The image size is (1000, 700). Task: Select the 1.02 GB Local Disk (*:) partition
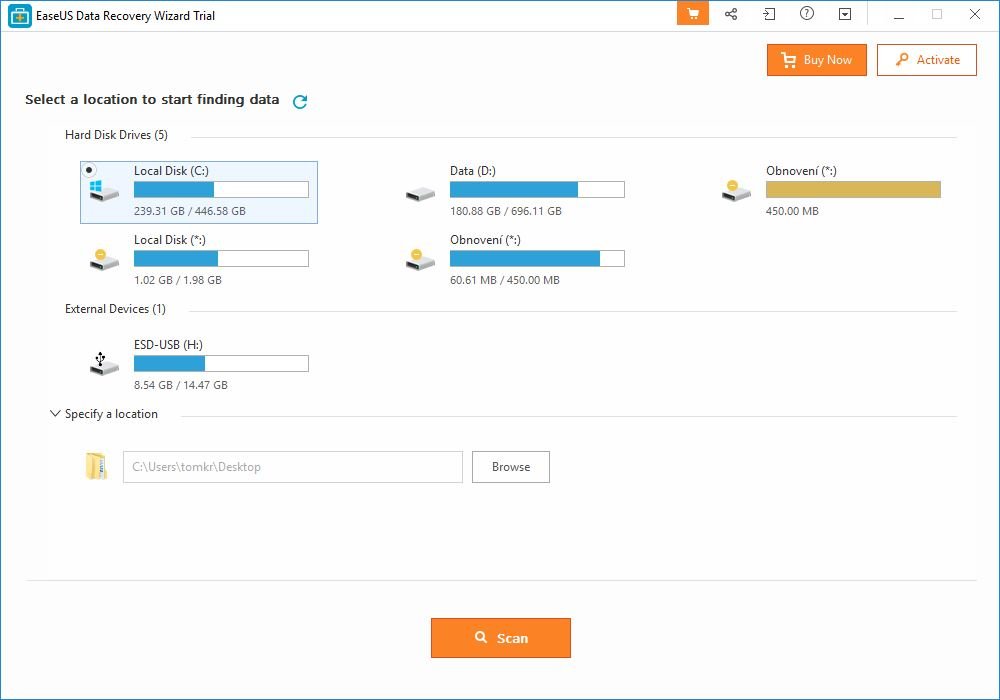pyautogui.click(x=198, y=259)
